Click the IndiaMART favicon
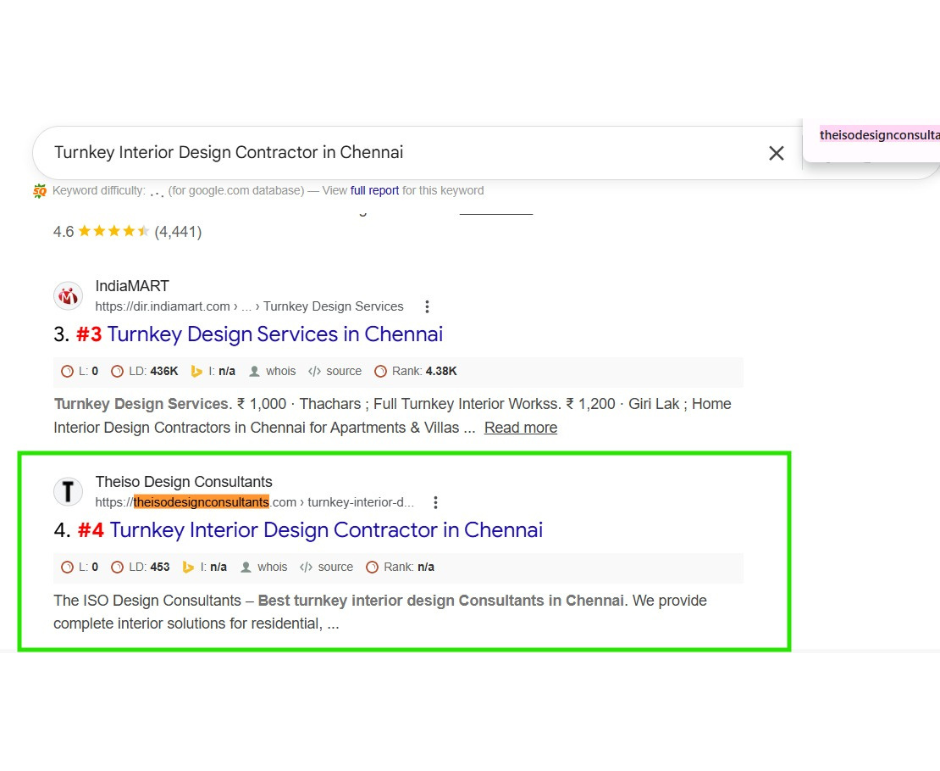Image resolution: width=940 pixels, height=771 pixels. pyautogui.click(x=68, y=296)
